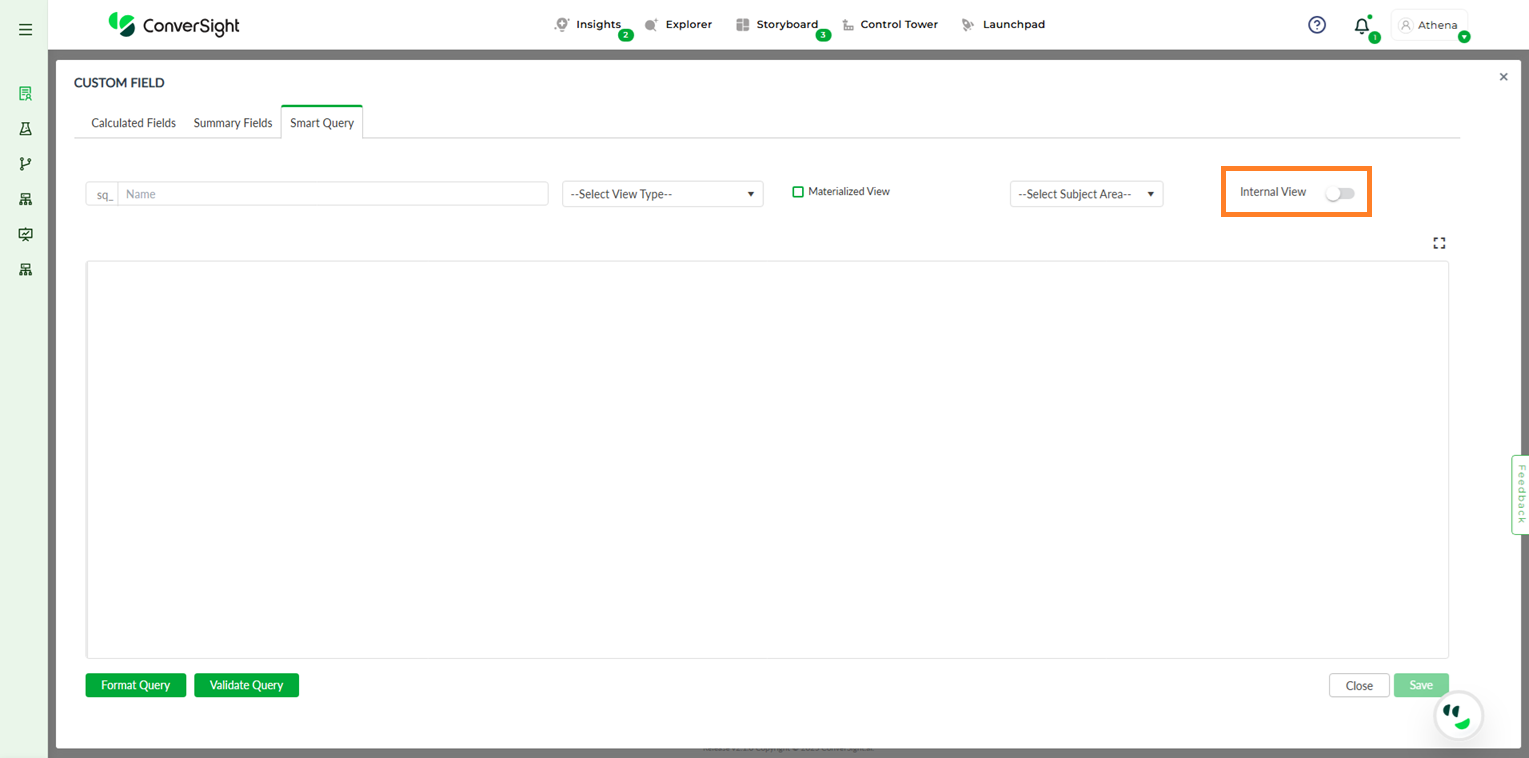Open the chat assistant bubble icon

click(x=1458, y=715)
